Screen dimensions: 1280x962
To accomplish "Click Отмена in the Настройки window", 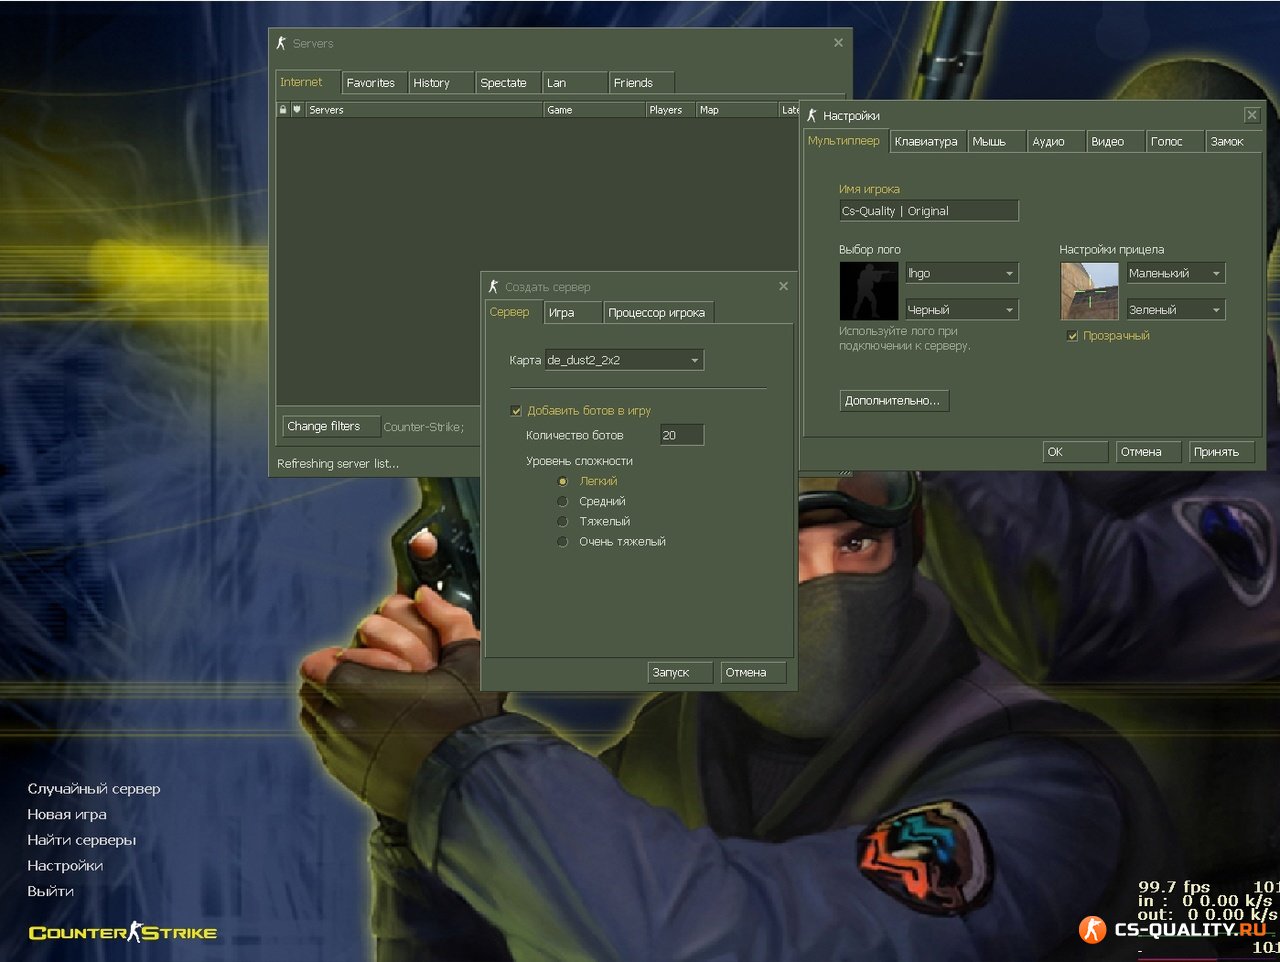I will 1148,452.
